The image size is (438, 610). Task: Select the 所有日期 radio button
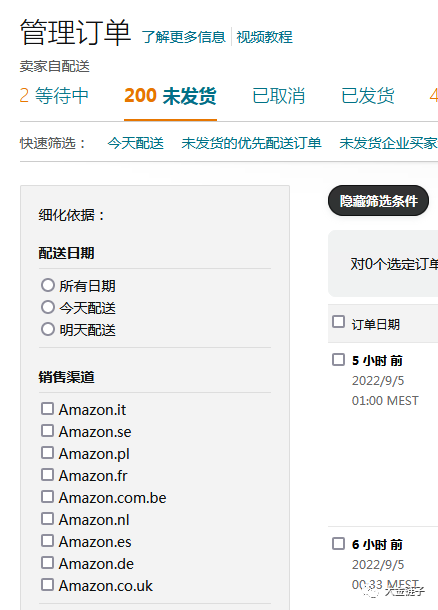click(48, 285)
